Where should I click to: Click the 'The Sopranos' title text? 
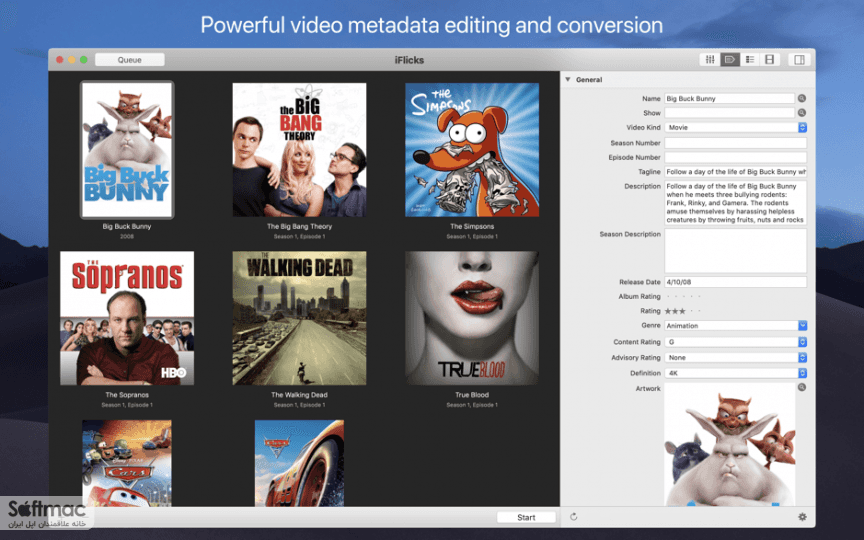click(x=127, y=395)
